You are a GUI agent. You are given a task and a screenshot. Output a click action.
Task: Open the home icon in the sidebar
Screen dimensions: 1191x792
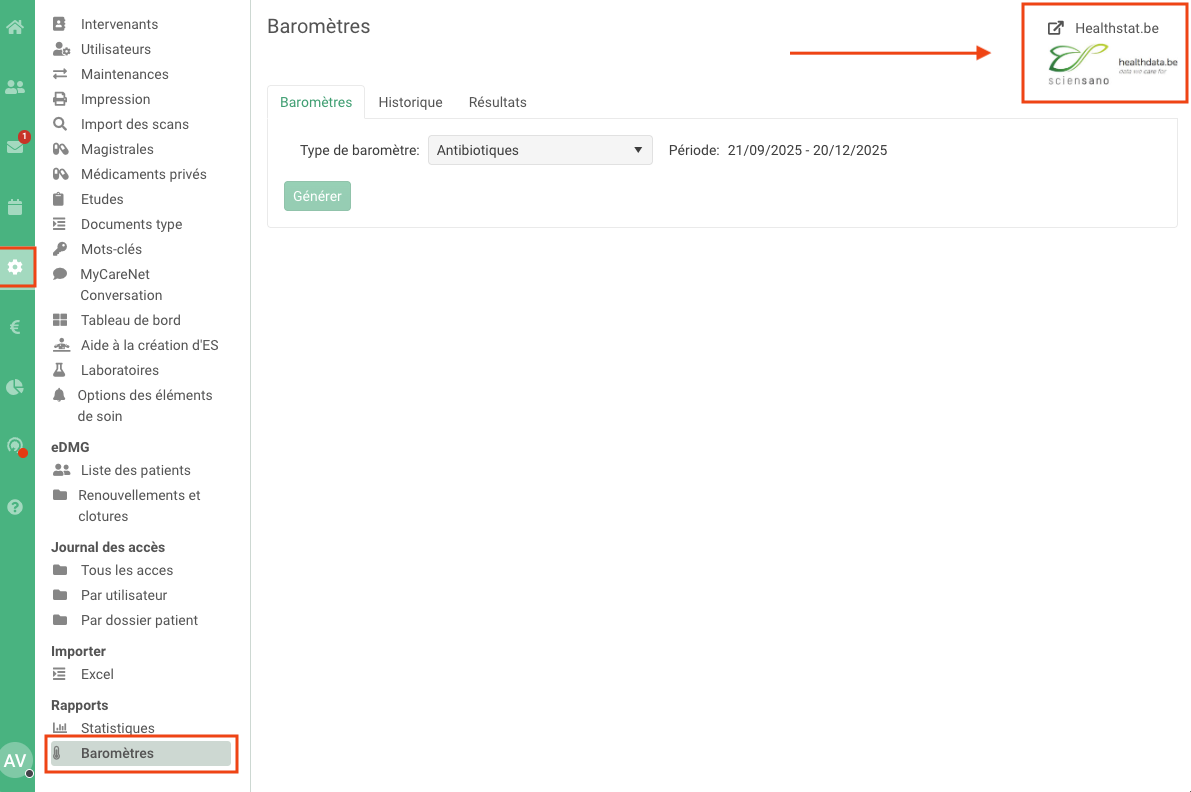[x=15, y=27]
